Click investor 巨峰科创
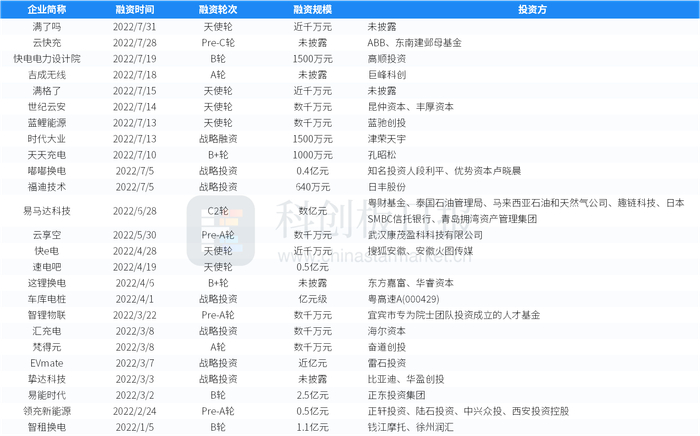The height and width of the screenshot is (436, 700). click(387, 75)
